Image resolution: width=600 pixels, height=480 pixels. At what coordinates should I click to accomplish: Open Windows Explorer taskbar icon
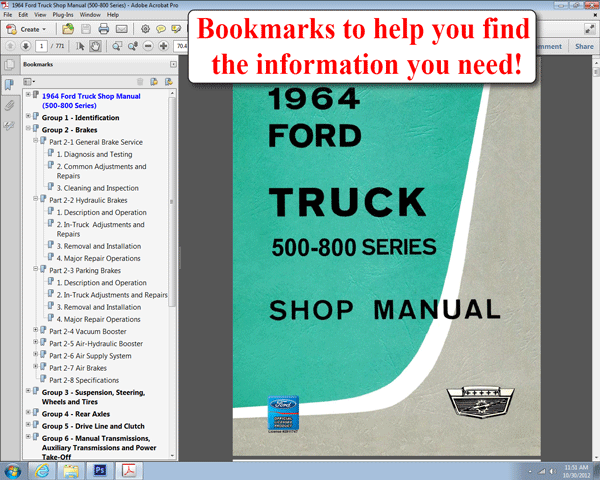click(x=71, y=471)
